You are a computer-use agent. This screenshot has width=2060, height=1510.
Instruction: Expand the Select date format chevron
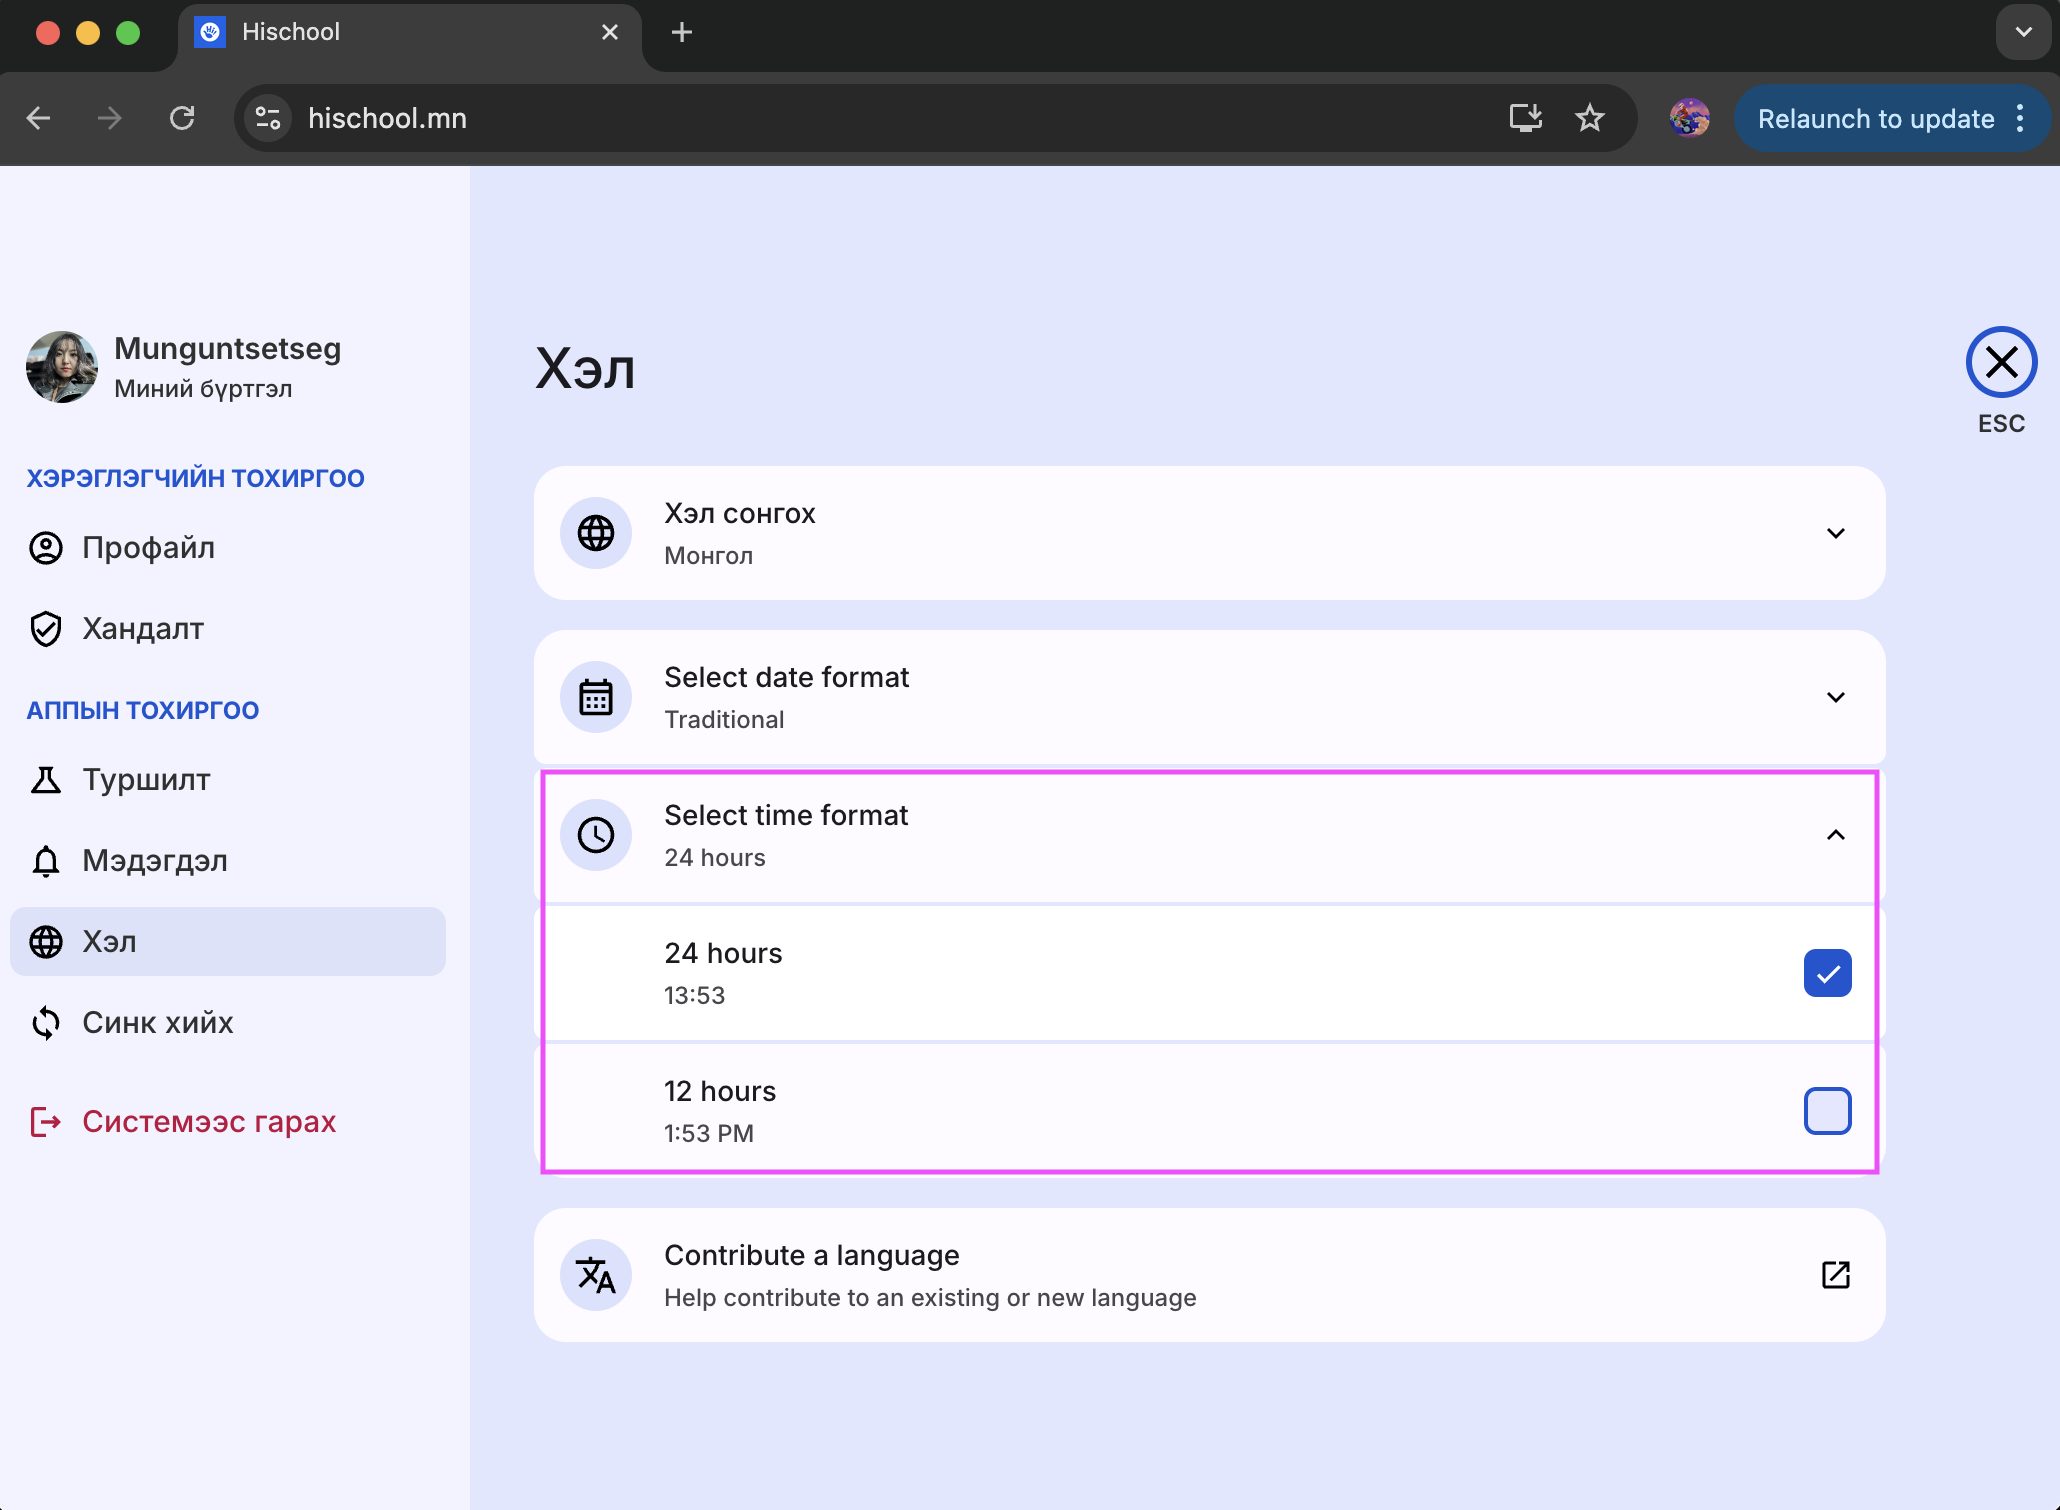click(1835, 697)
